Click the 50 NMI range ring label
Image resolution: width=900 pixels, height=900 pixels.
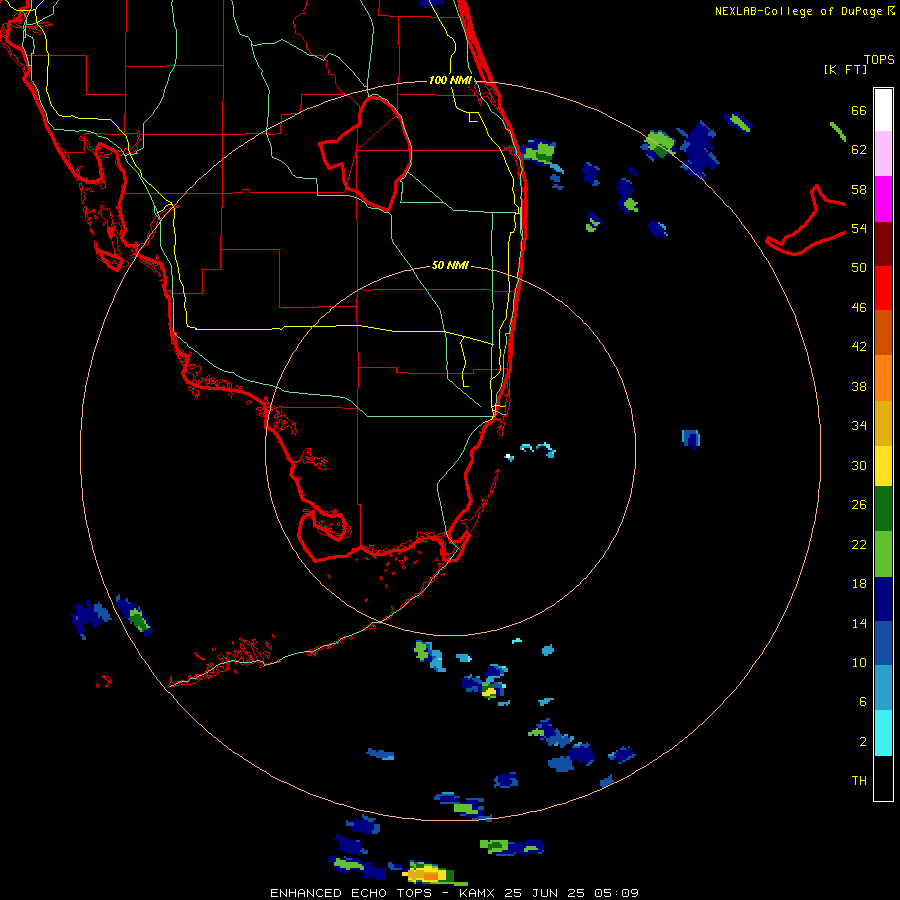[450, 265]
